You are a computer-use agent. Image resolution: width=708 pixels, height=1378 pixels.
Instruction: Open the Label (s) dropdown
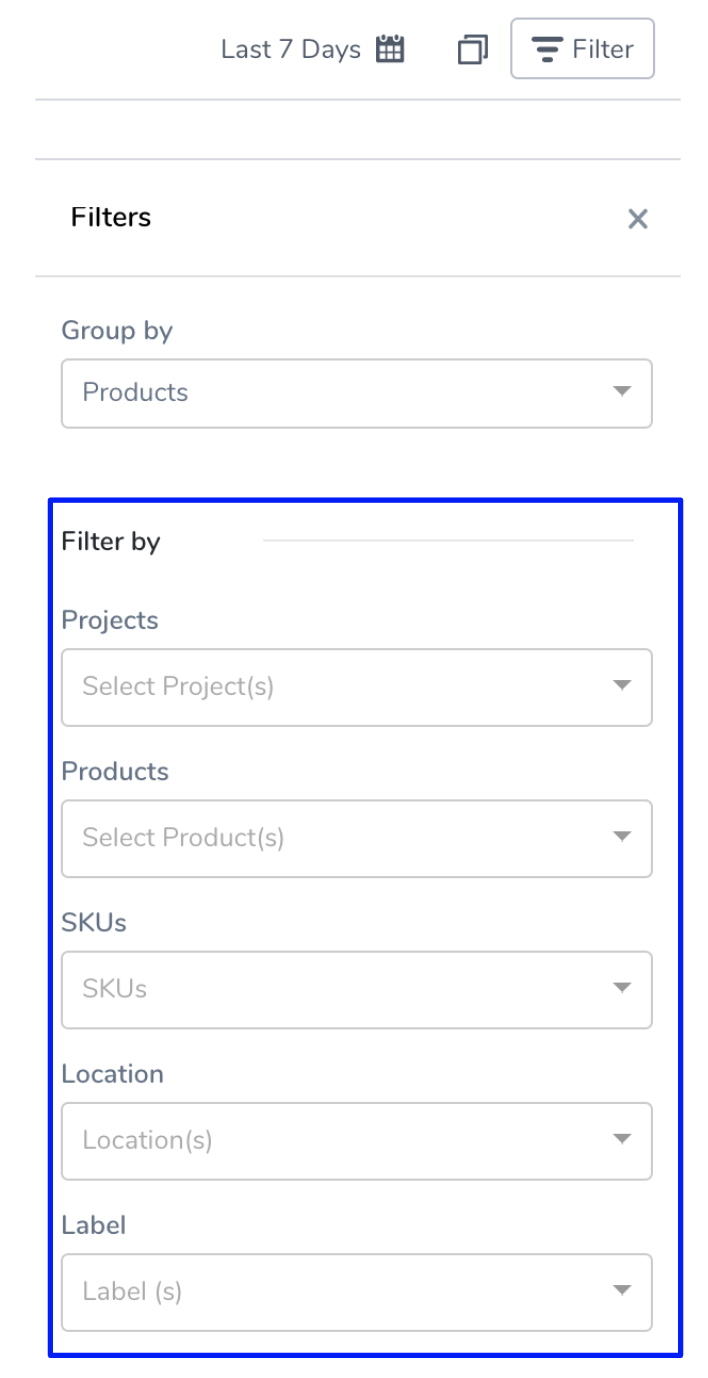357,1292
